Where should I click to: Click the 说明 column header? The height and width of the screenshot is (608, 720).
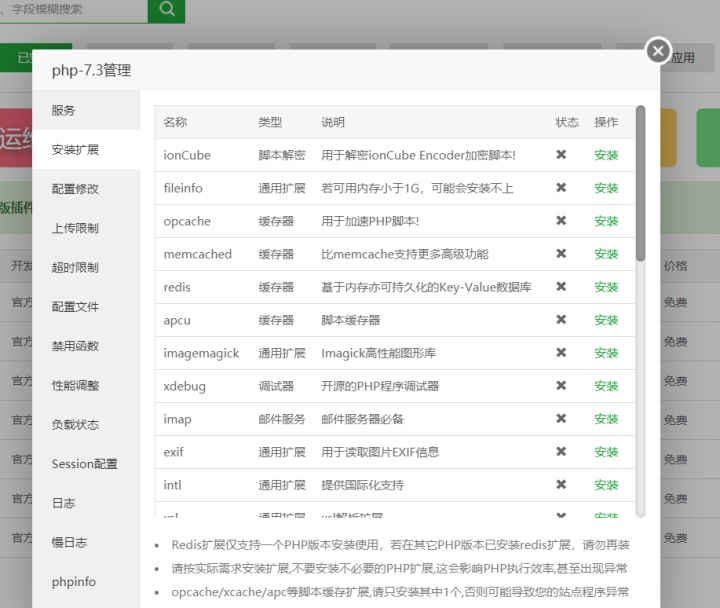pyautogui.click(x=333, y=122)
